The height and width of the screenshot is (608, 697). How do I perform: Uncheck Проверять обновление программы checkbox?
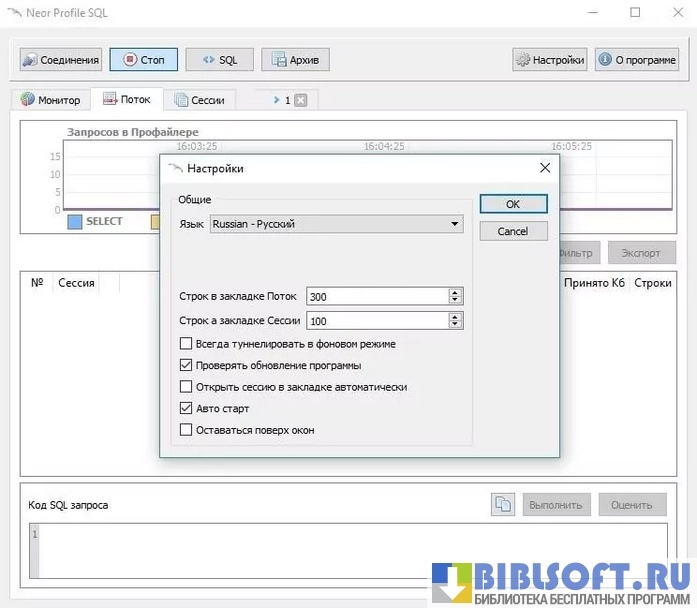186,365
